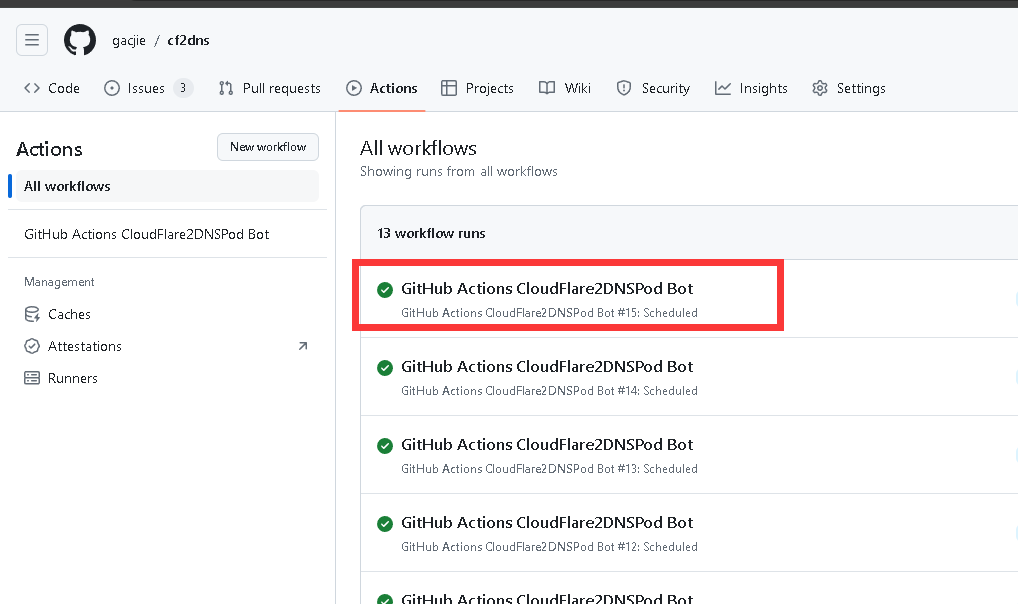Image resolution: width=1018 pixels, height=604 pixels.
Task: Switch to the Pull requests tab
Action: tap(269, 88)
